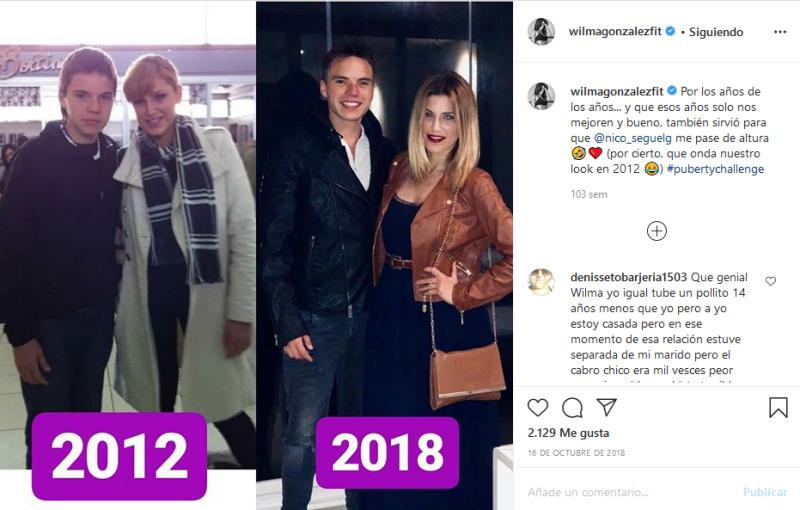
Task: Share post via paper plane icon
Action: click(607, 406)
